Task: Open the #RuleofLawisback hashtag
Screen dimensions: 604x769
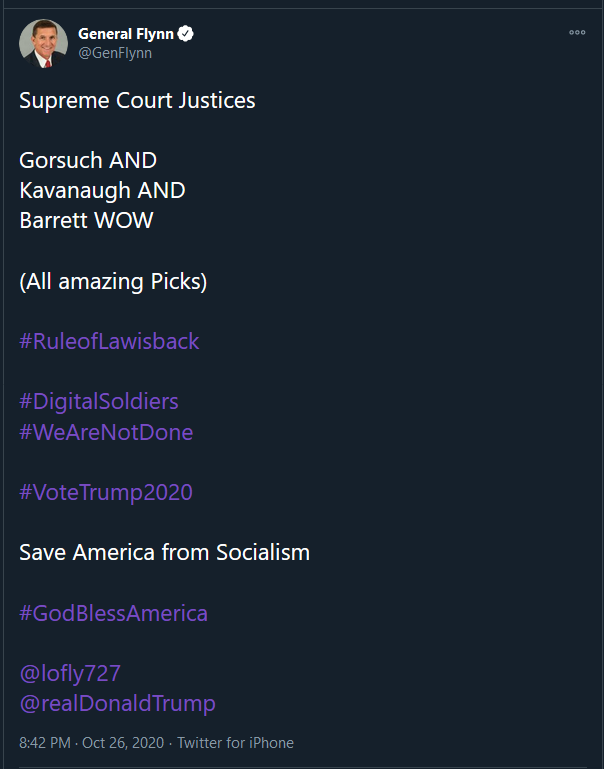Action: (109, 341)
